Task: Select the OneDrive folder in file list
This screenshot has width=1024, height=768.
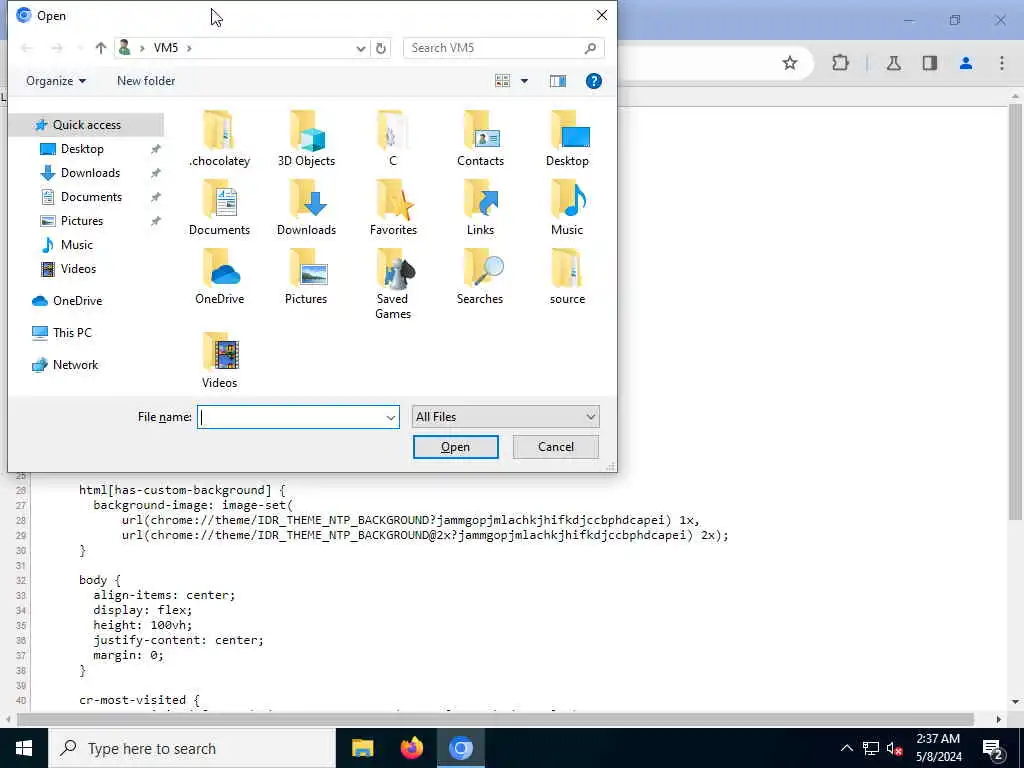Action: coord(219,277)
